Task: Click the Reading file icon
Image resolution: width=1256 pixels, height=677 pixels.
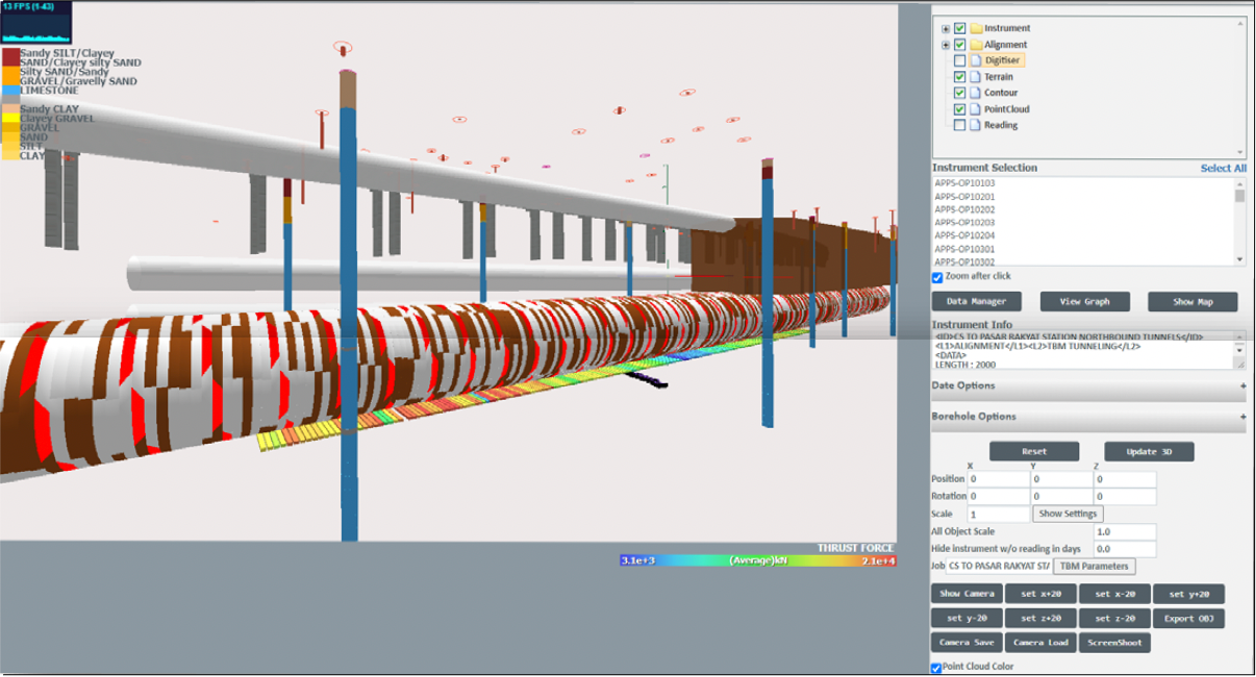Action: click(975, 125)
